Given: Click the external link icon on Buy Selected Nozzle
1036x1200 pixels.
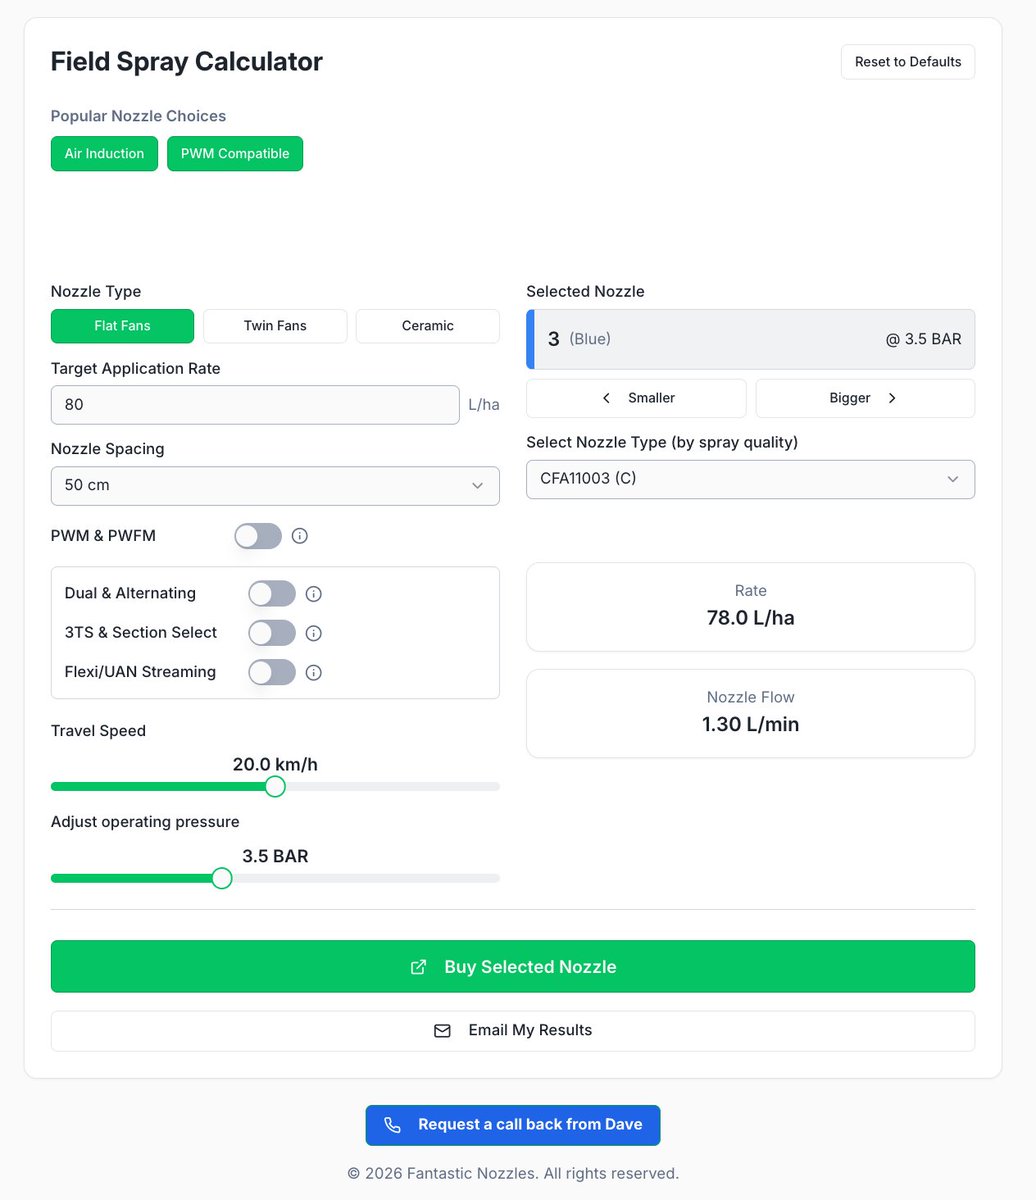Looking at the screenshot, I should tap(419, 967).
